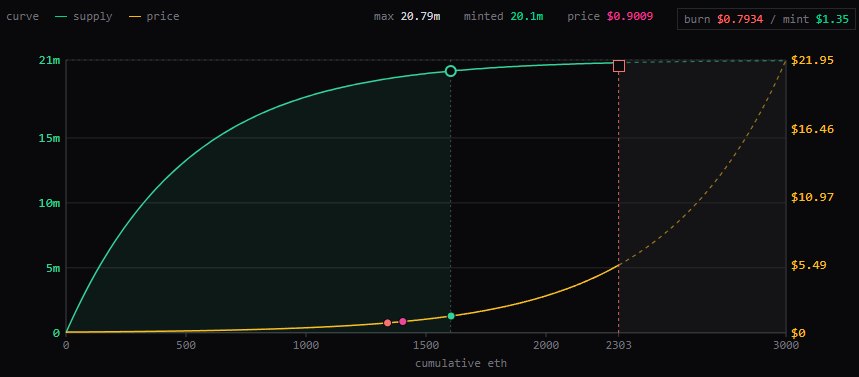Select the hollow green circle on supply curve
The image size is (859, 377).
tap(450, 71)
